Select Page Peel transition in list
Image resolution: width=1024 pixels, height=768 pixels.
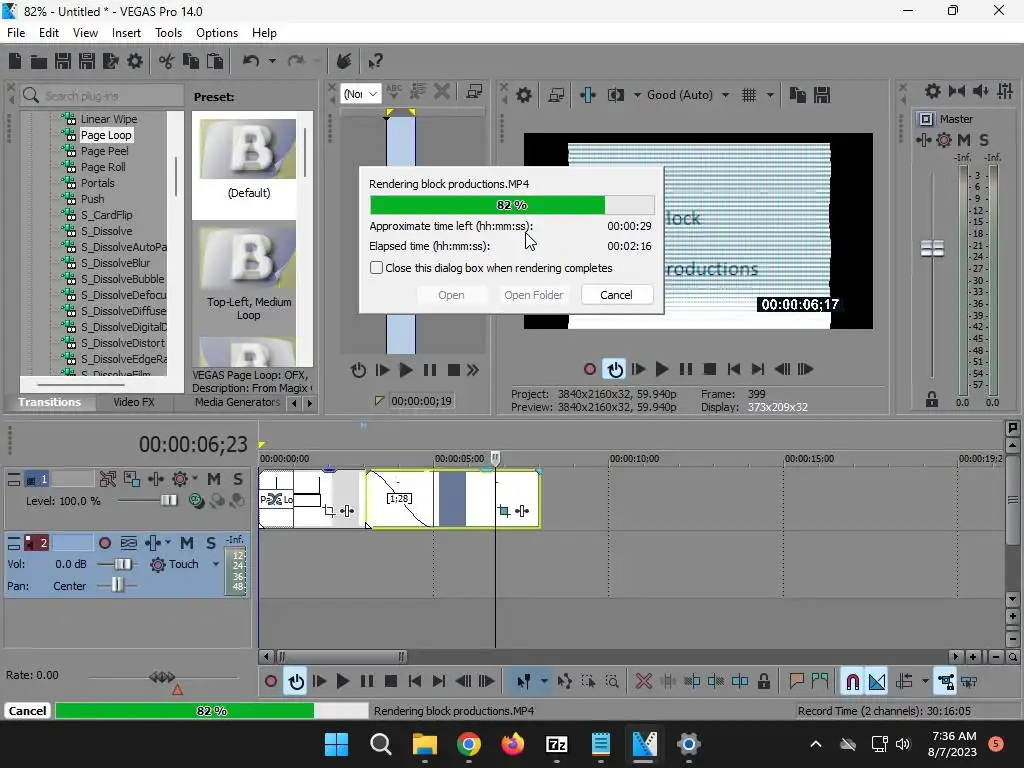click(x=104, y=152)
